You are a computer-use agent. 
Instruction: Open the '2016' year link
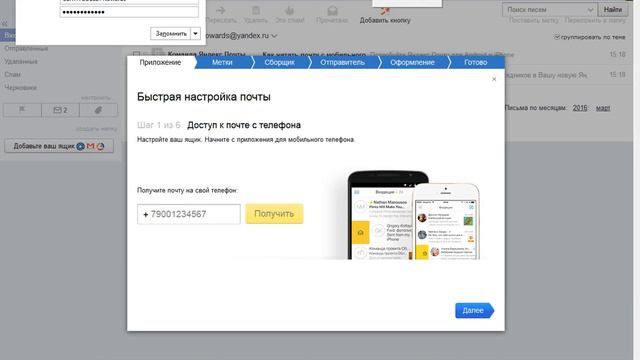point(580,108)
